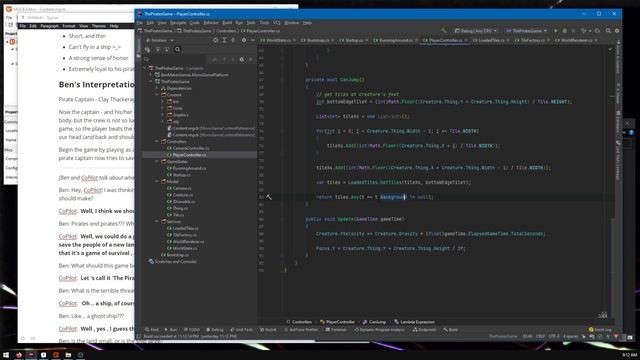The height and width of the screenshot is (360, 640).
Task: Open the Build tool window at bottom
Action: pos(451,329)
